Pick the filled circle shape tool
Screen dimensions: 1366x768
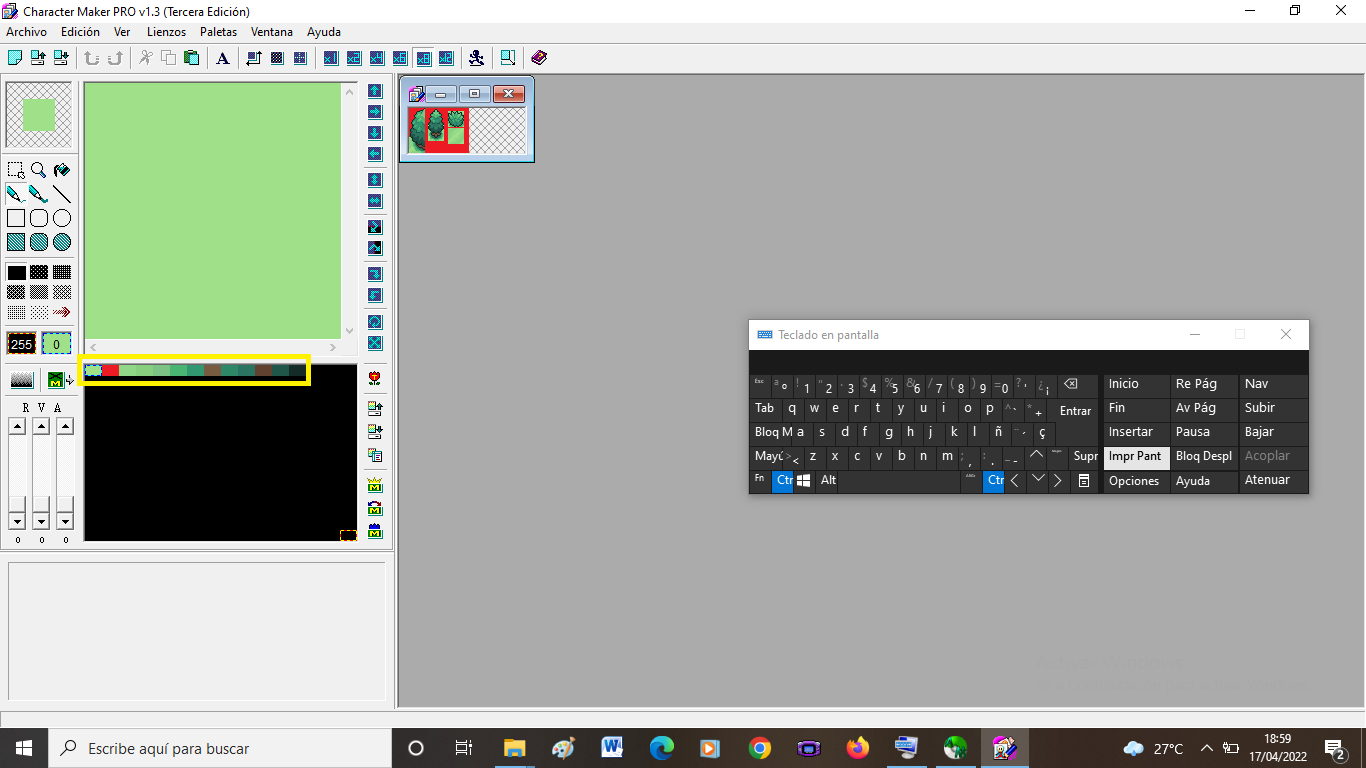coord(62,242)
